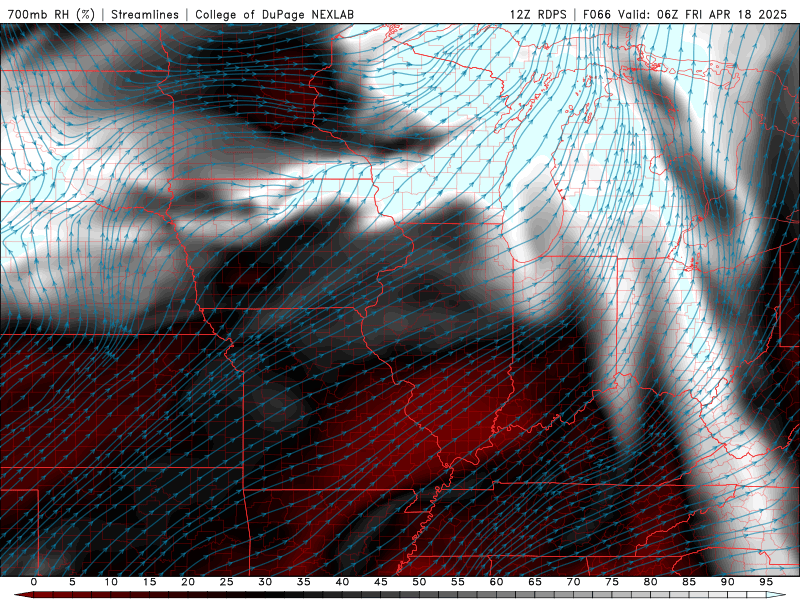800x600 pixels.
Task: Click the '12Z RDPS' model run label
Action: (x=538, y=14)
